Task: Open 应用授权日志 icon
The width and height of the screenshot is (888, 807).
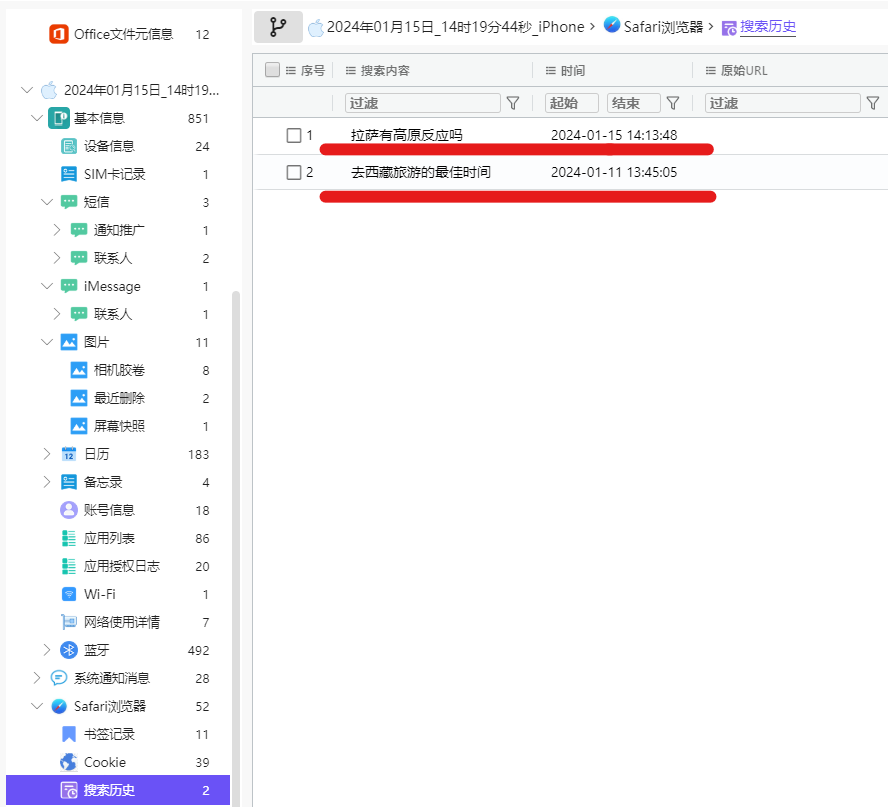Action: 69,566
